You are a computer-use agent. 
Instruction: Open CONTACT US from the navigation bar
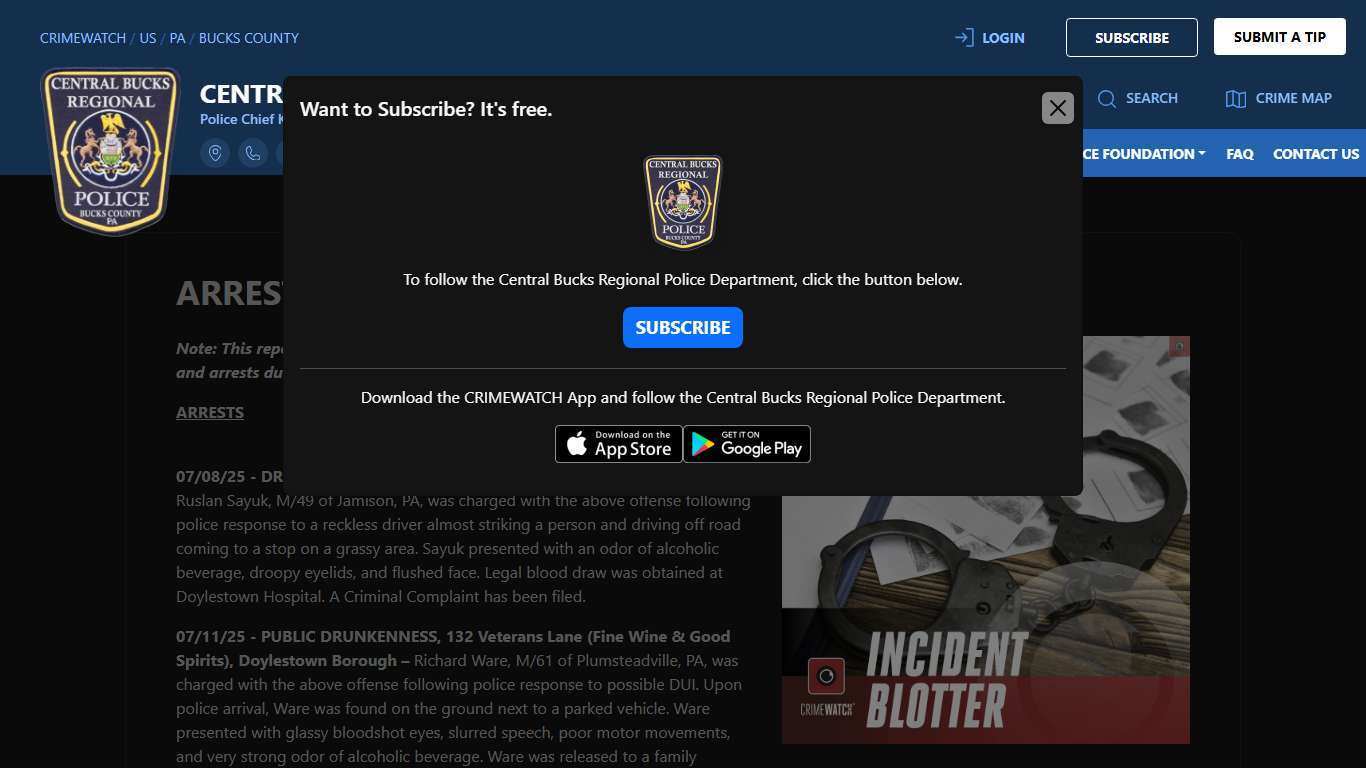(x=1315, y=154)
